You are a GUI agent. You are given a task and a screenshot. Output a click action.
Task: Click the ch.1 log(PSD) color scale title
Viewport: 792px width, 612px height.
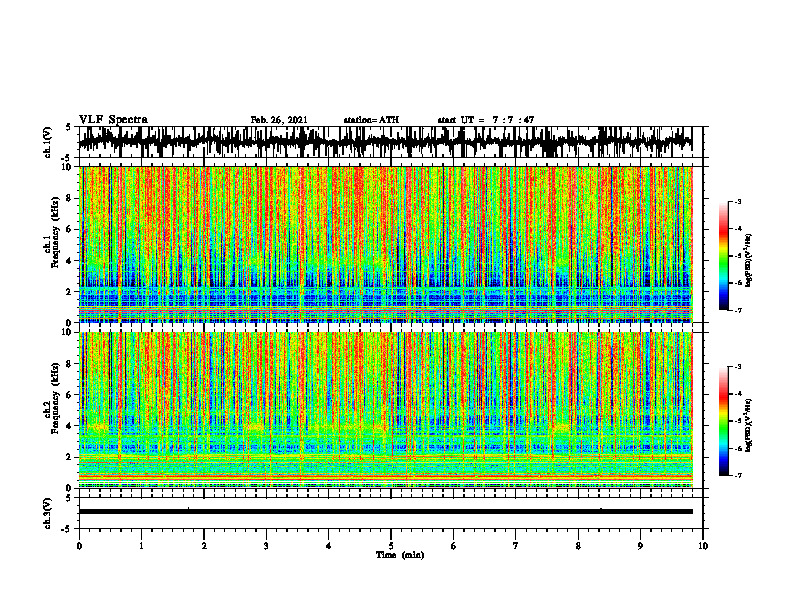pos(750,260)
